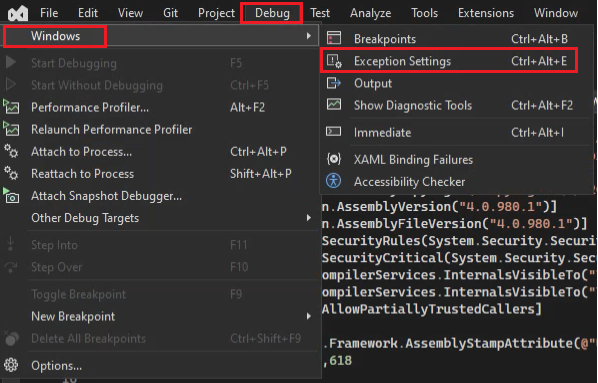Image resolution: width=598 pixels, height=383 pixels.
Task: Click the Performance Profiler icon
Action: tap(11, 107)
